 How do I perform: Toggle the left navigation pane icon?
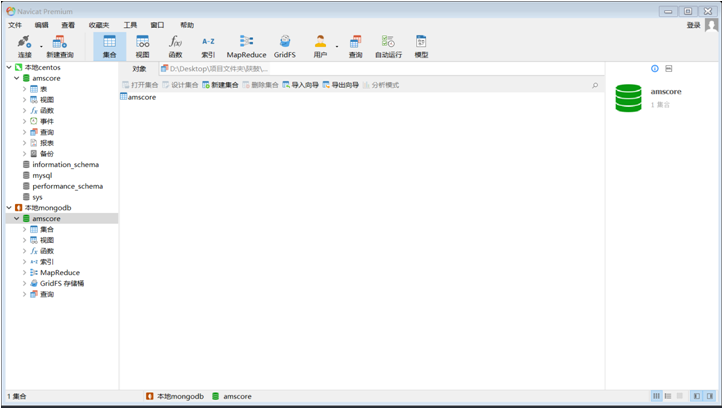697,396
